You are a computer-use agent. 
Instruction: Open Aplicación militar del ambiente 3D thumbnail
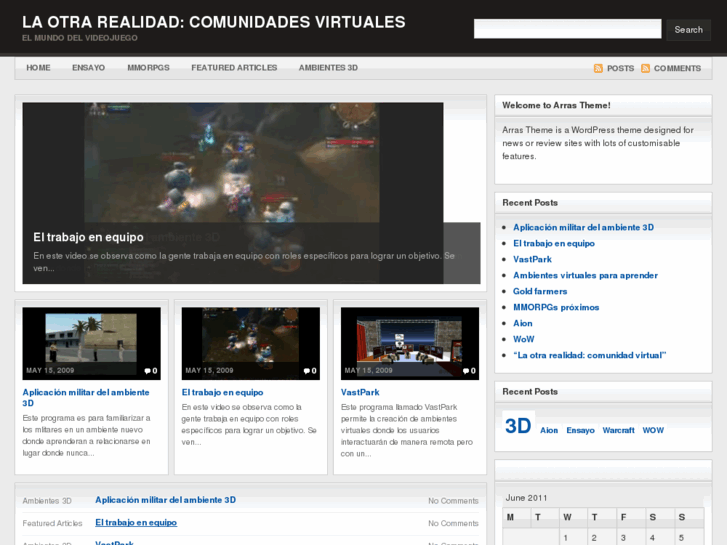click(91, 343)
